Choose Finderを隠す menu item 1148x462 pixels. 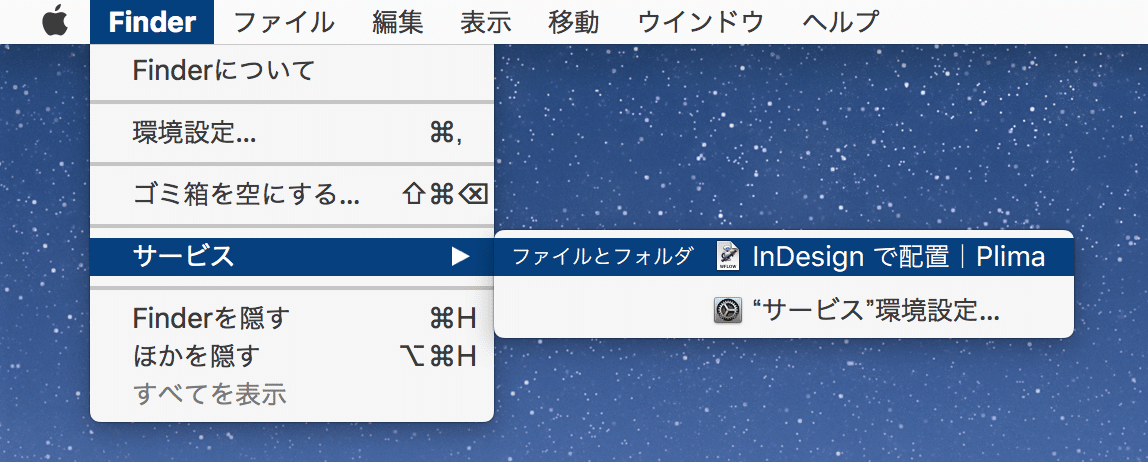292,318
